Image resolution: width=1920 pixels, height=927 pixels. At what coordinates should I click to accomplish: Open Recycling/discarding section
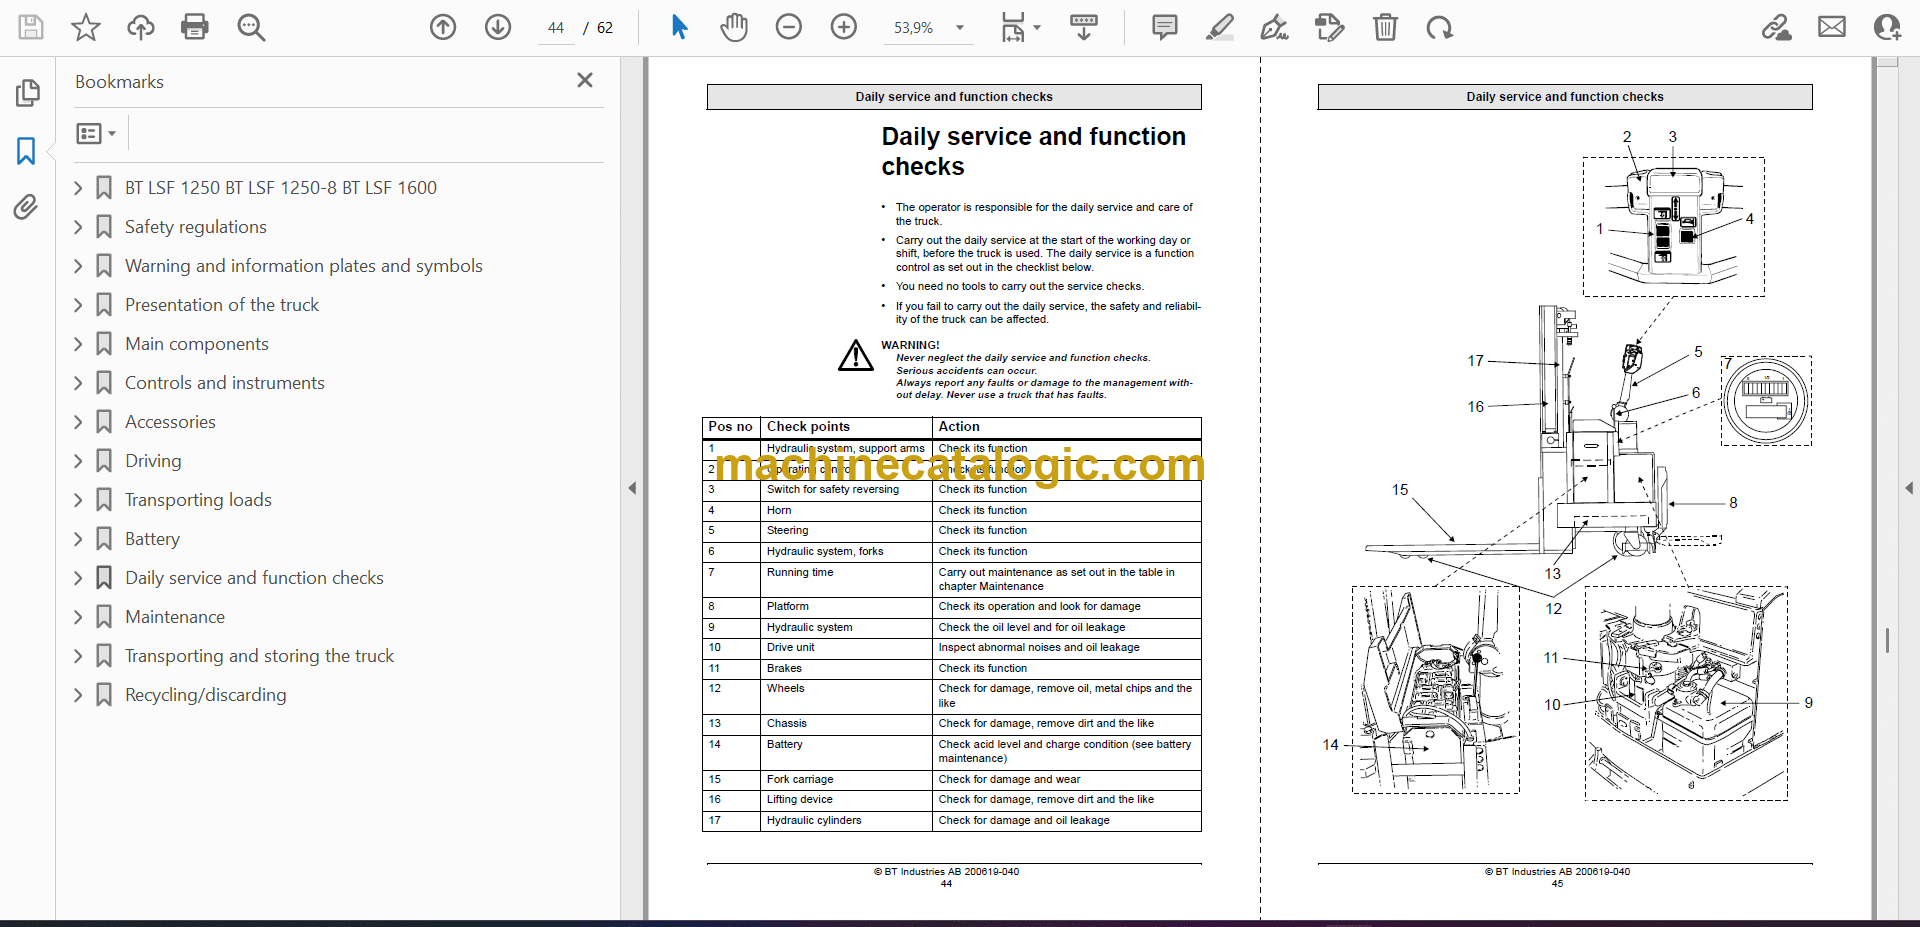pyautogui.click(x=205, y=695)
